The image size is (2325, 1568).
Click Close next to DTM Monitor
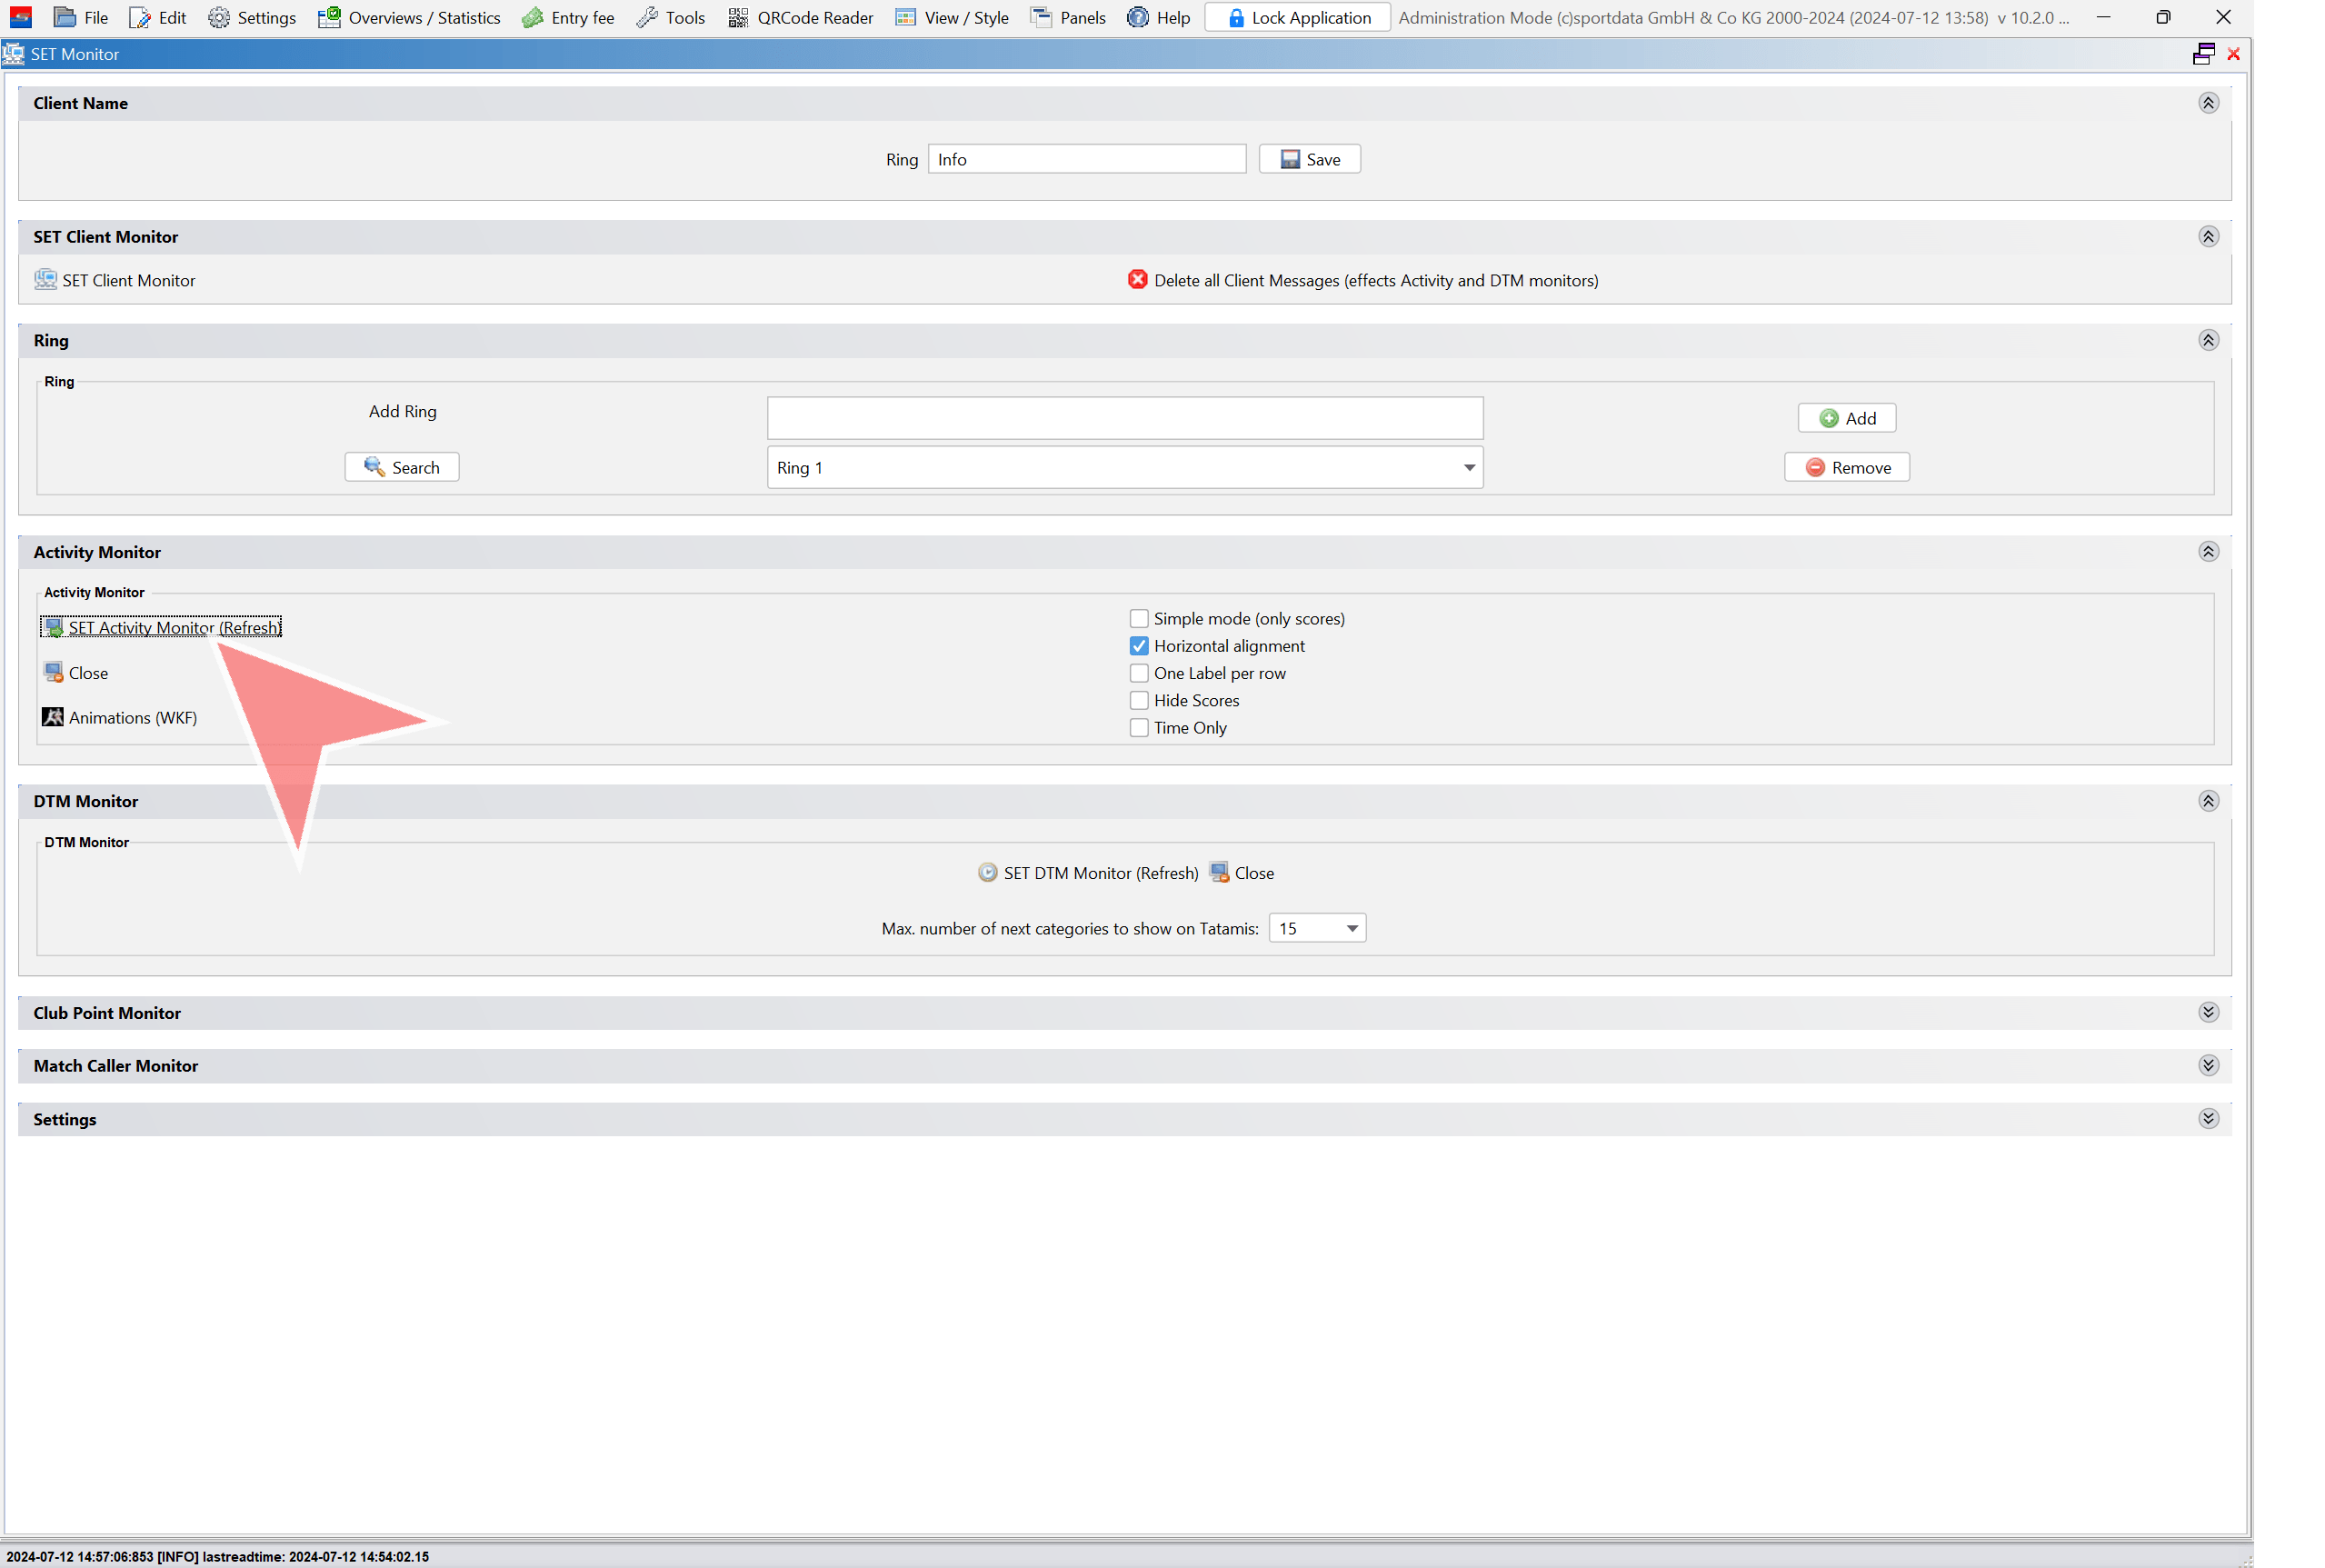pos(1253,873)
